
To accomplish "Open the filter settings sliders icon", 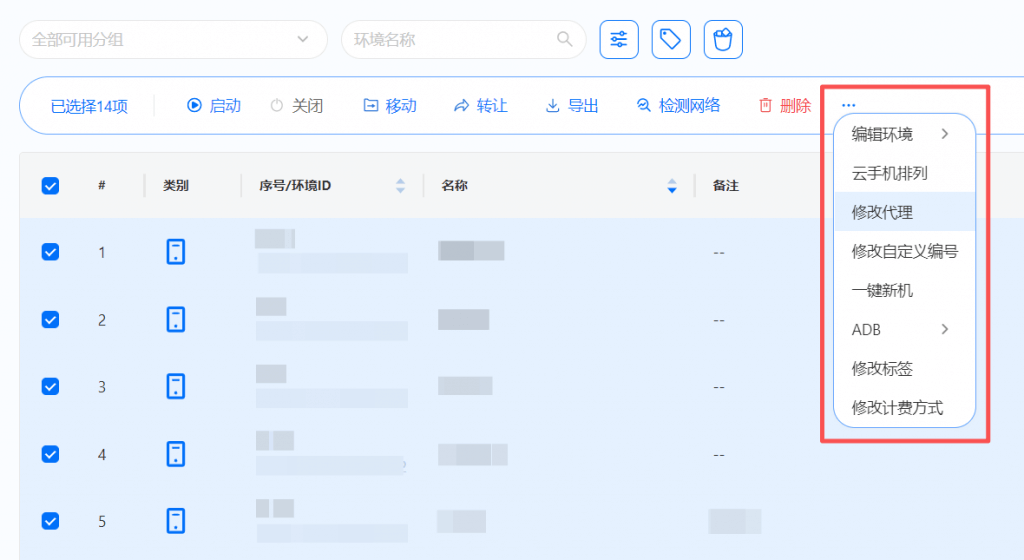I will (619, 40).
